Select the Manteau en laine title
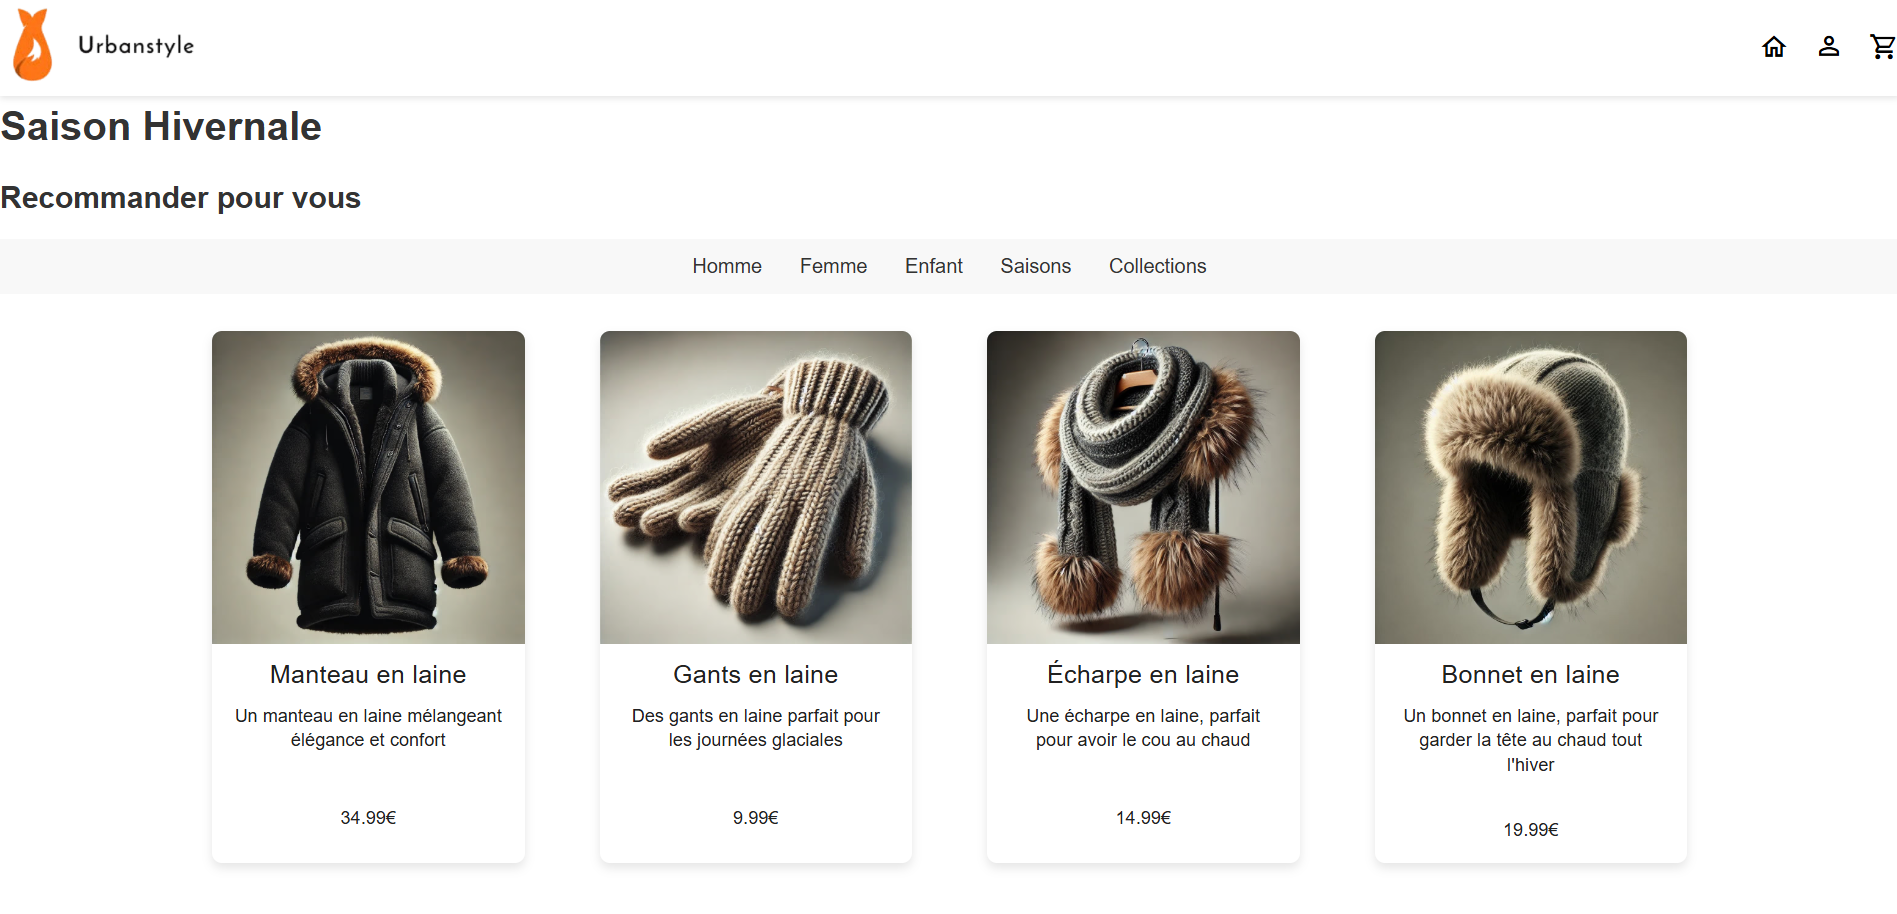Viewport: 1897px width, 914px height. point(368,675)
